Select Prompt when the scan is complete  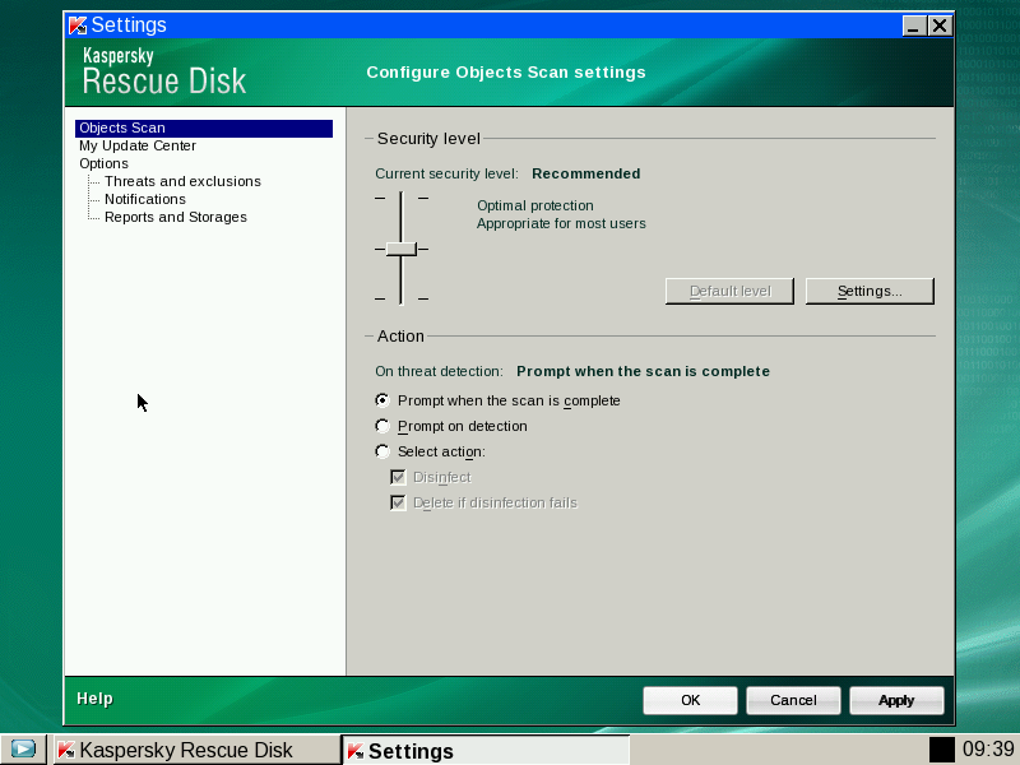(382, 400)
